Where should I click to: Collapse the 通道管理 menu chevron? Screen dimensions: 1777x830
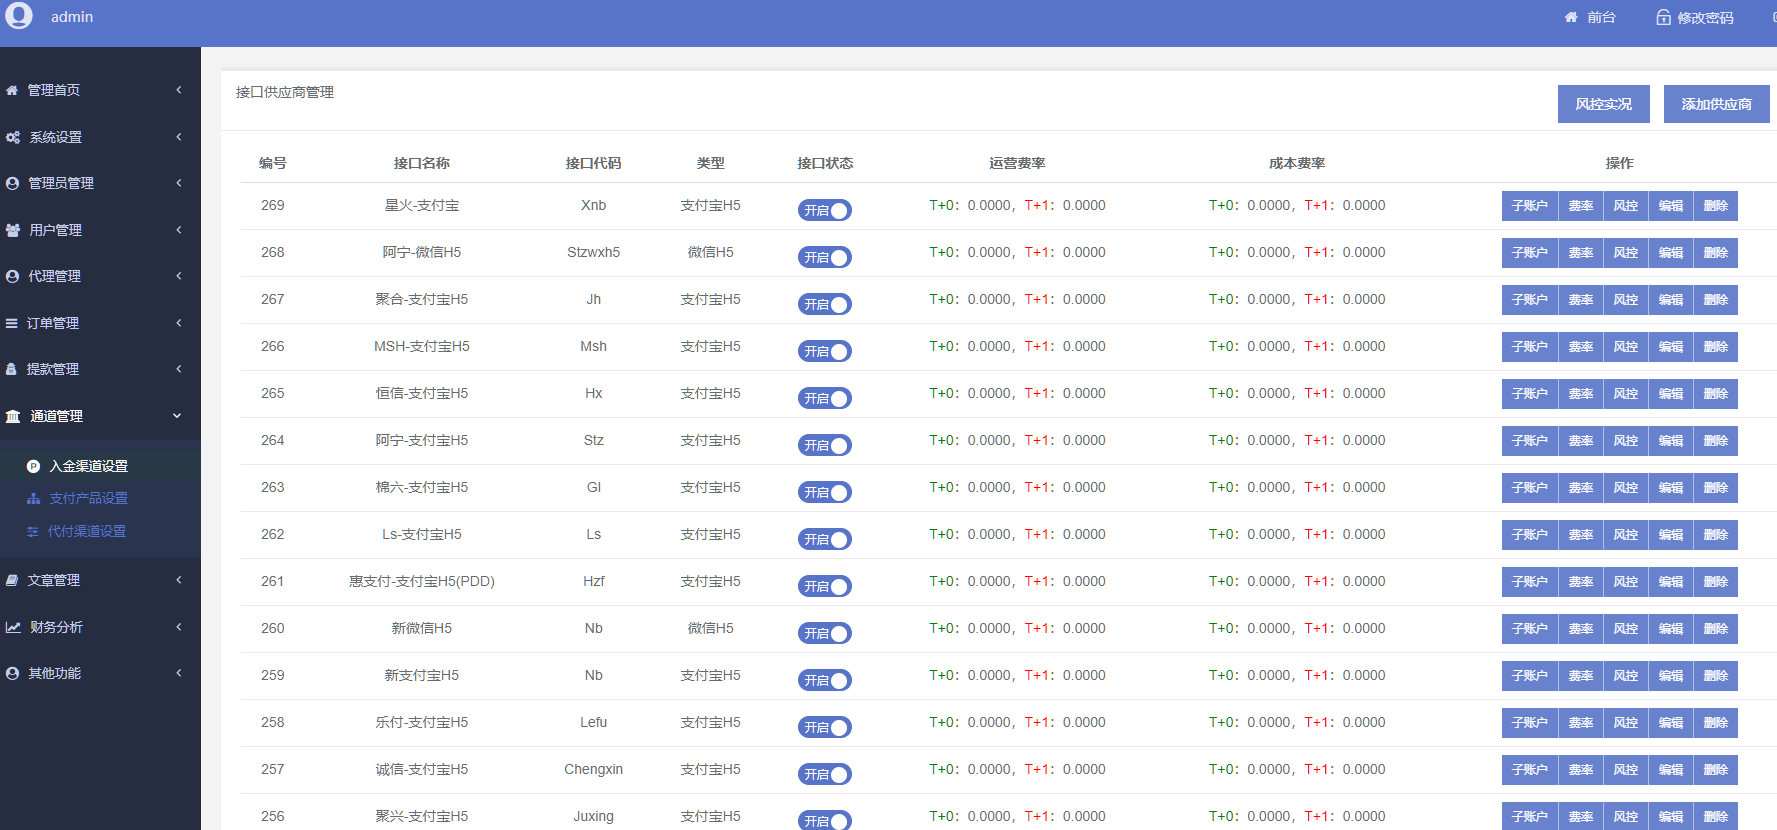coord(177,416)
